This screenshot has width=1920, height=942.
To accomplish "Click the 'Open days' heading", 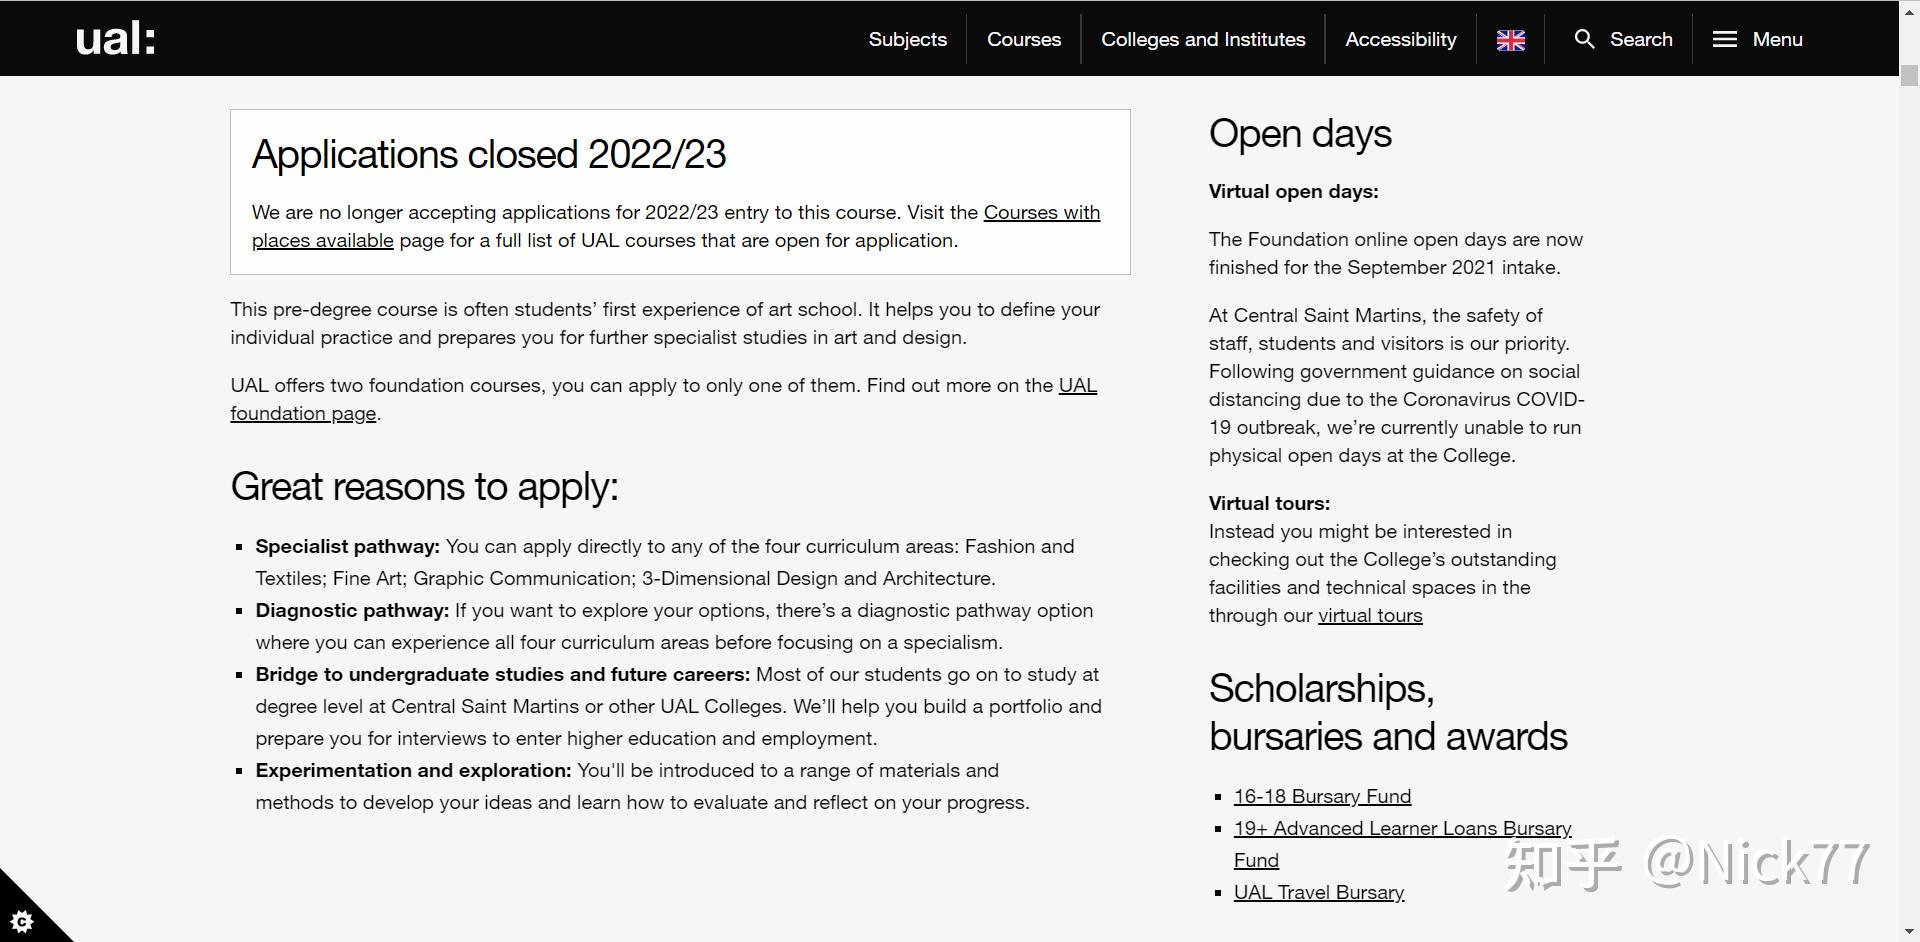I will [1300, 134].
